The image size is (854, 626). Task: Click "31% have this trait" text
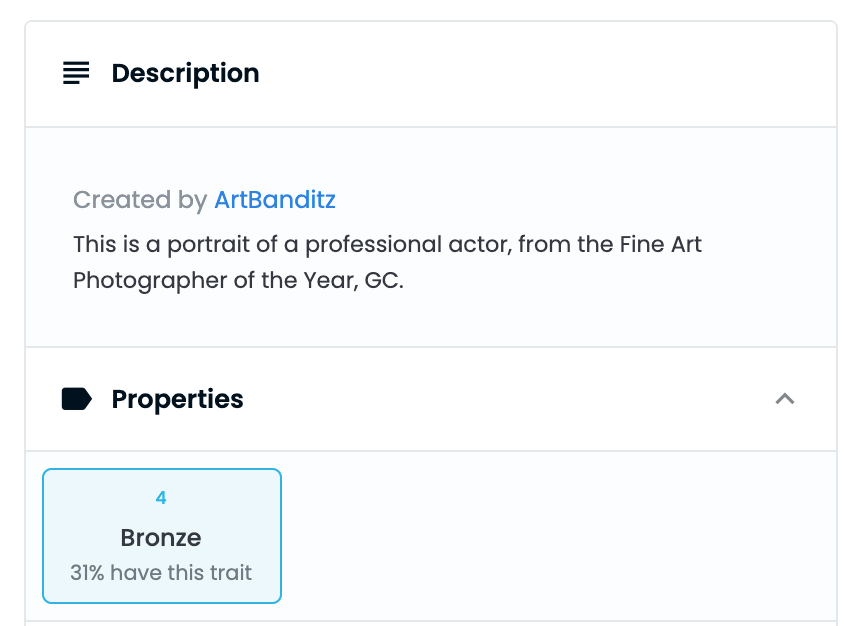click(x=161, y=573)
